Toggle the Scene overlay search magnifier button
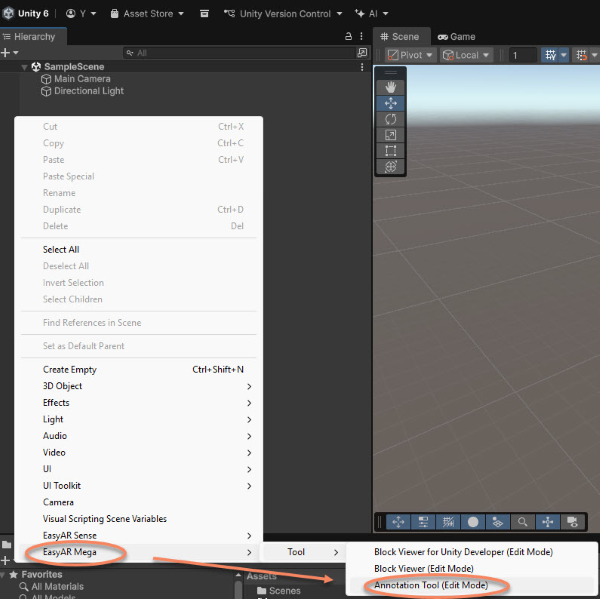Viewport: 600px width, 599px height. tap(522, 522)
